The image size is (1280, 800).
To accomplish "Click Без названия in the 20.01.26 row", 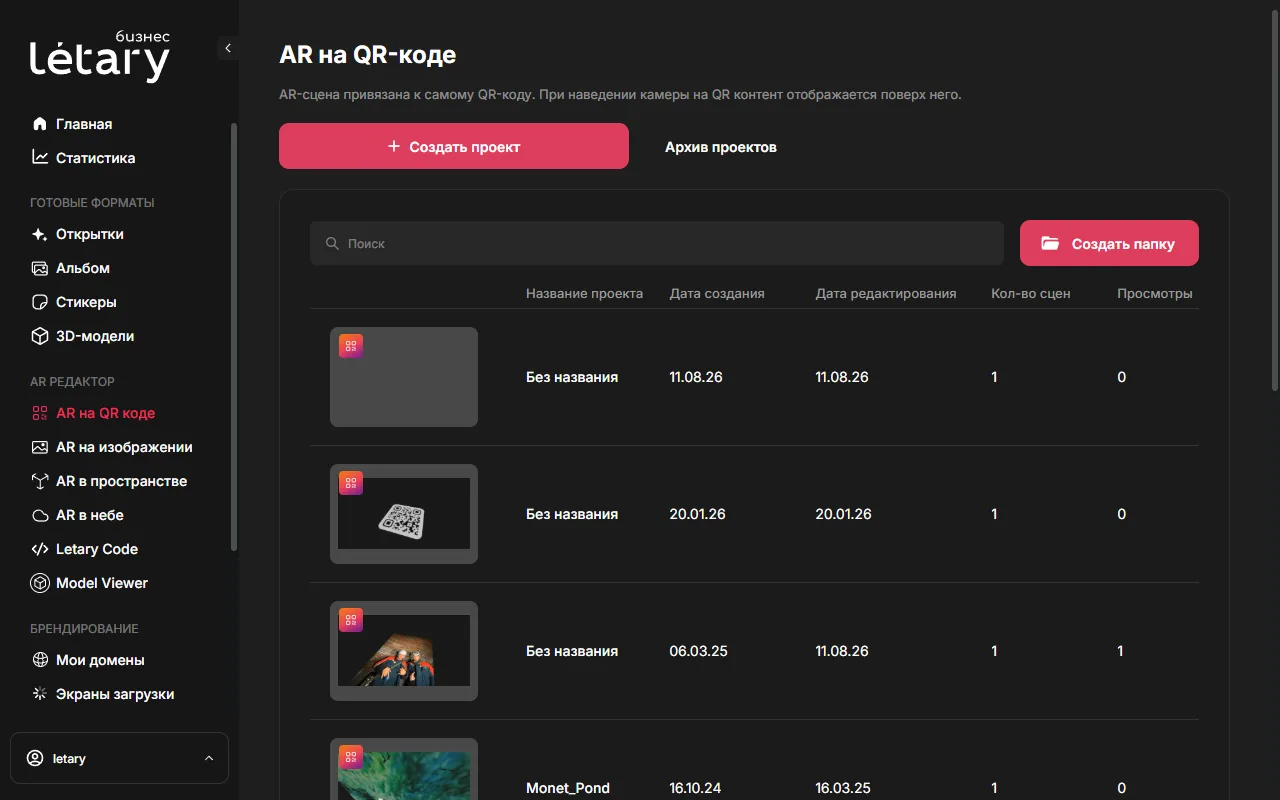I will click(572, 514).
